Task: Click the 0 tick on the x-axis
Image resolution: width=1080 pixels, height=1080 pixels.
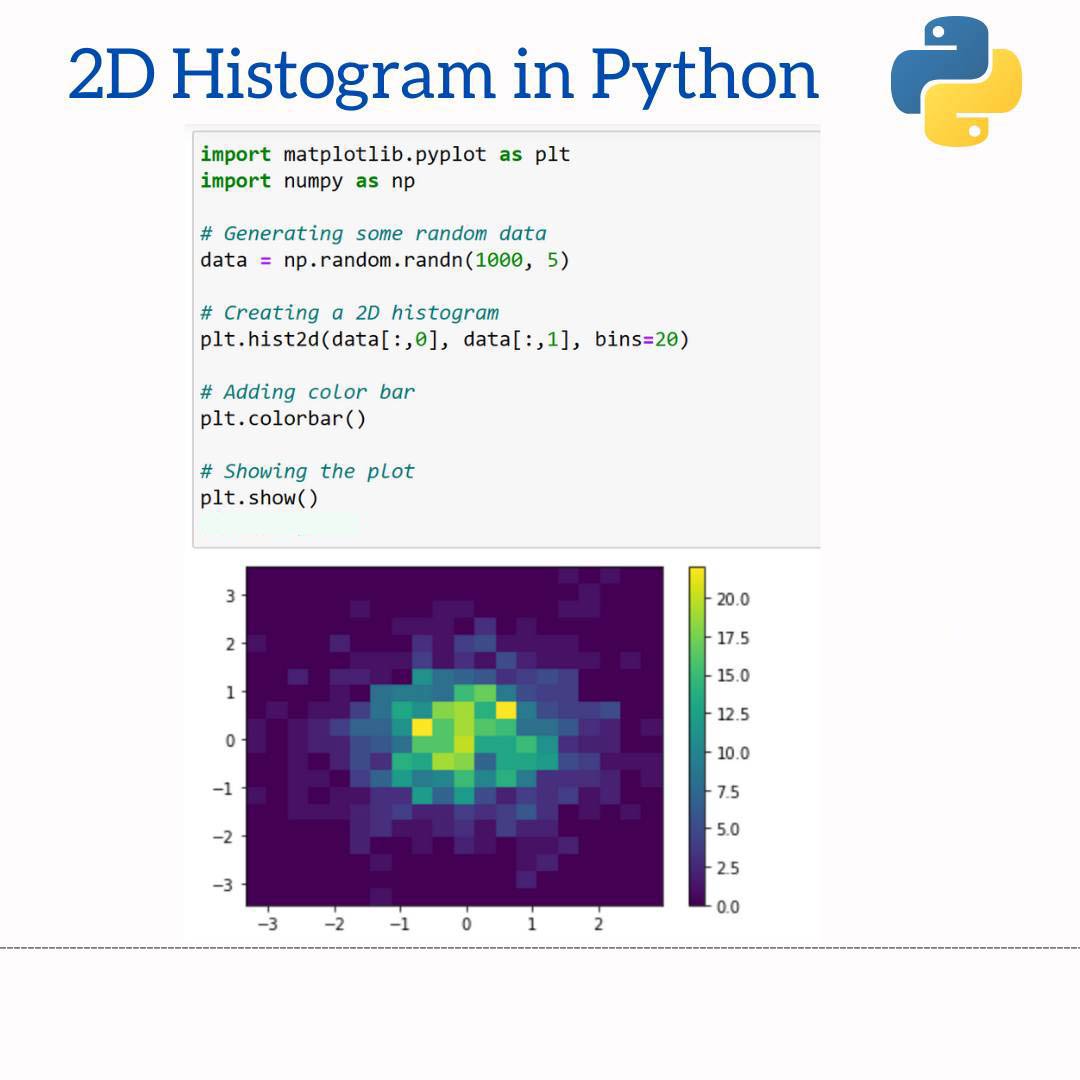Action: 466,924
